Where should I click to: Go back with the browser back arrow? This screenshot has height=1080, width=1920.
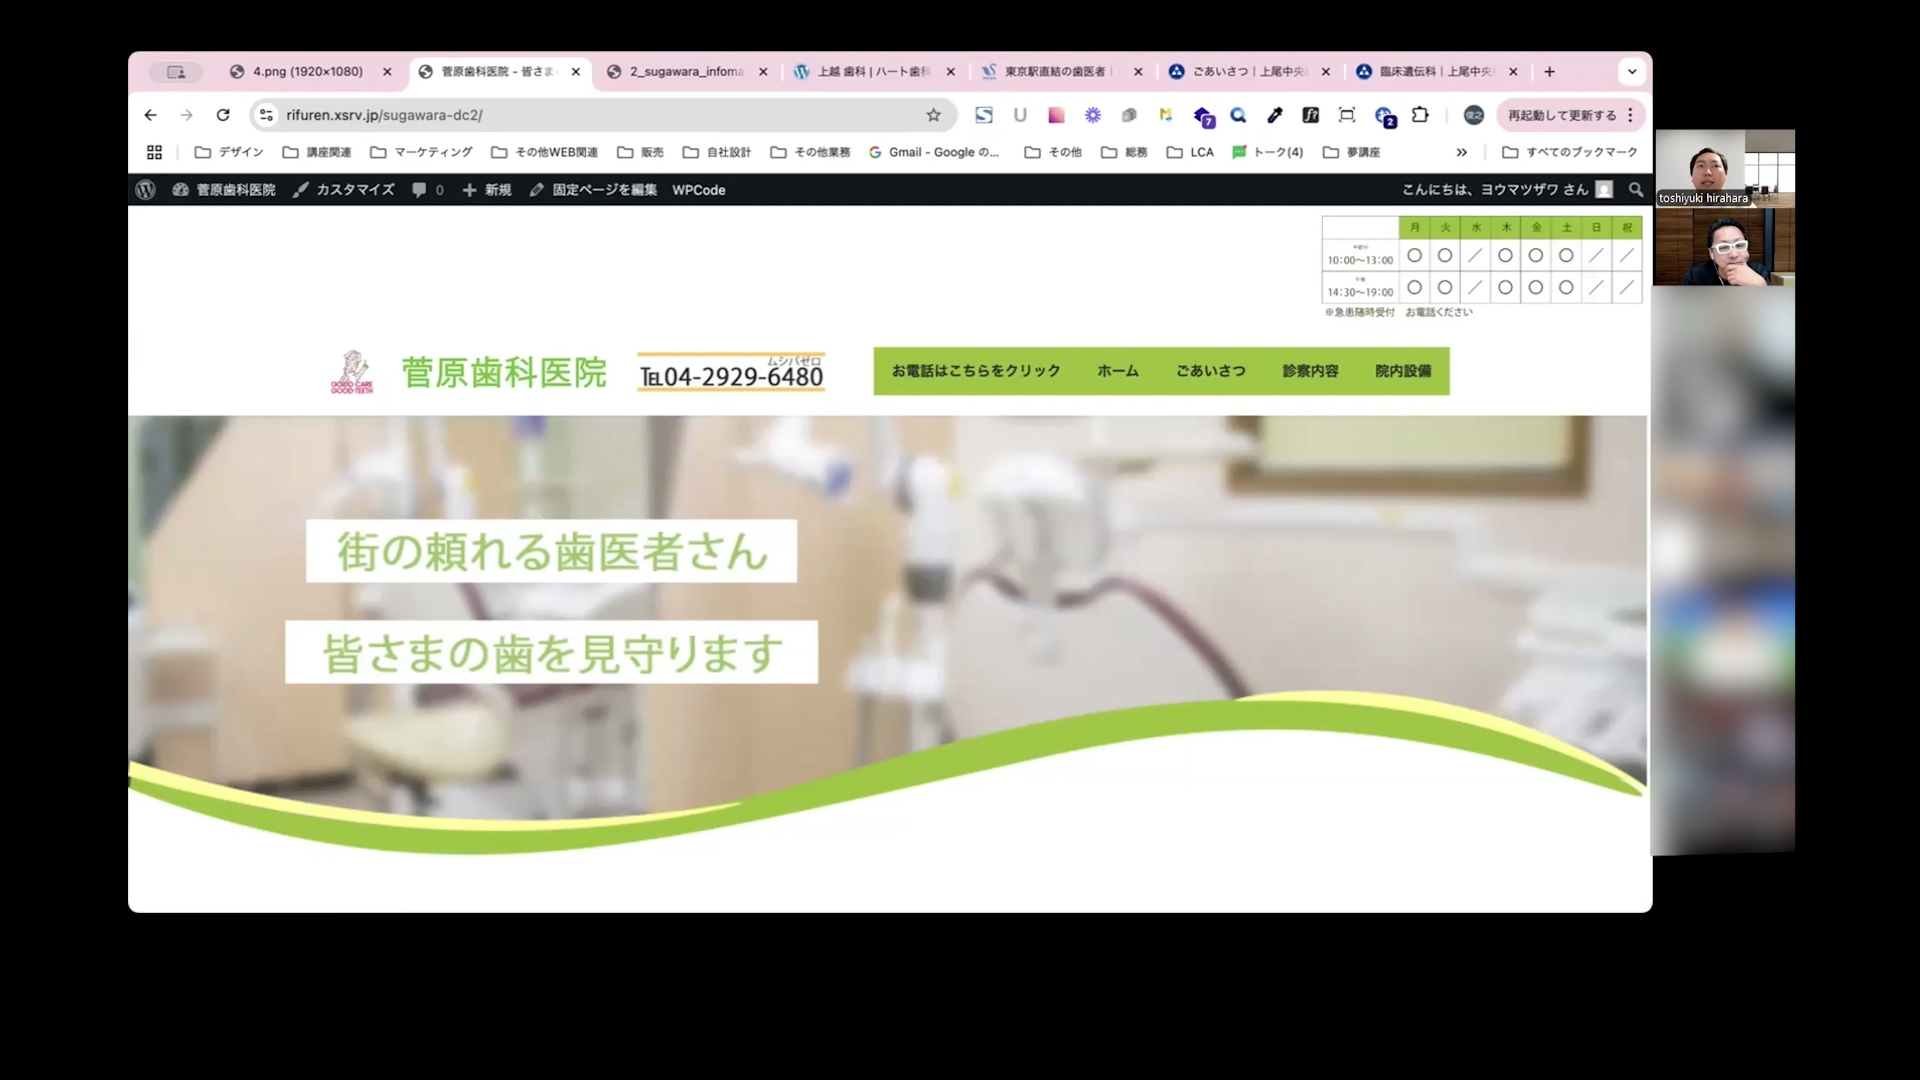[150, 115]
